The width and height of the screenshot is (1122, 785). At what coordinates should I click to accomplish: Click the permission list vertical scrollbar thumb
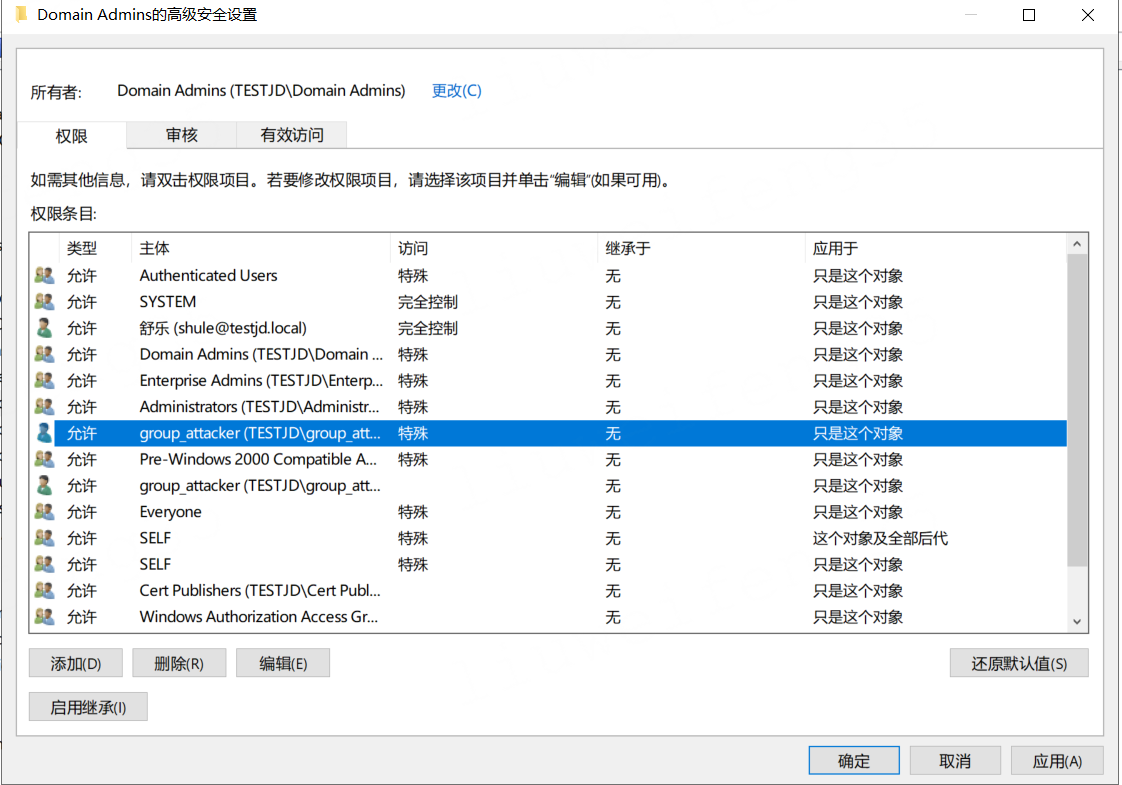coord(1077,410)
